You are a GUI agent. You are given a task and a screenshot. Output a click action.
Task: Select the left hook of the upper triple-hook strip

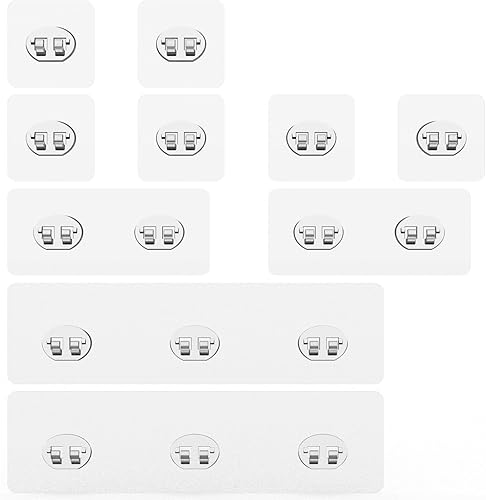pyautogui.click(x=67, y=343)
